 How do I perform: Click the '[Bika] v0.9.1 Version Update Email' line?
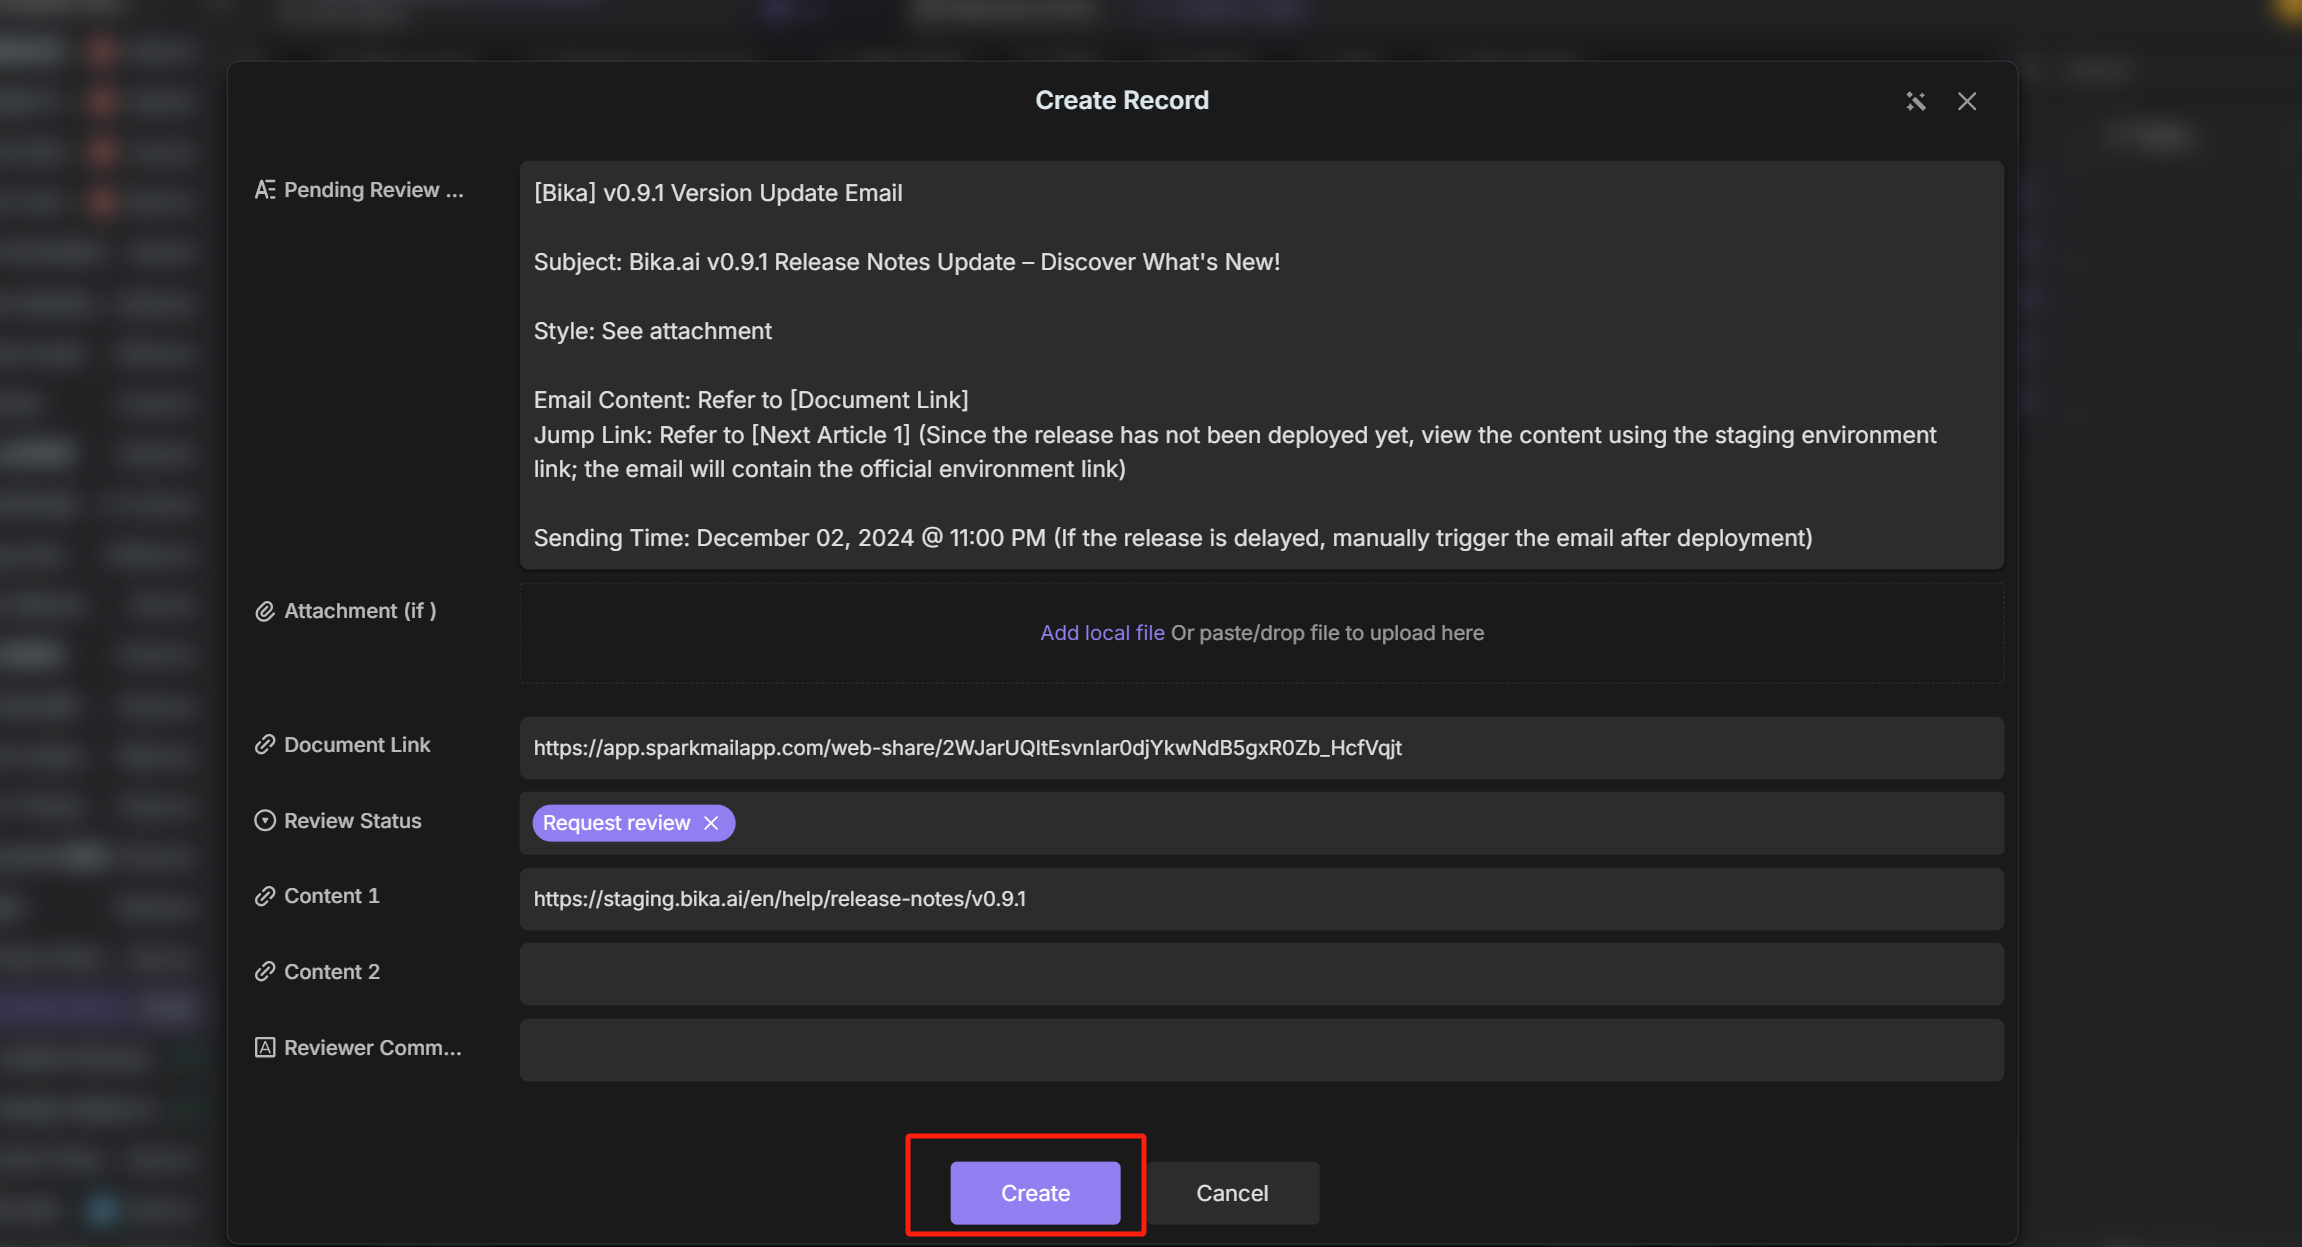718,193
